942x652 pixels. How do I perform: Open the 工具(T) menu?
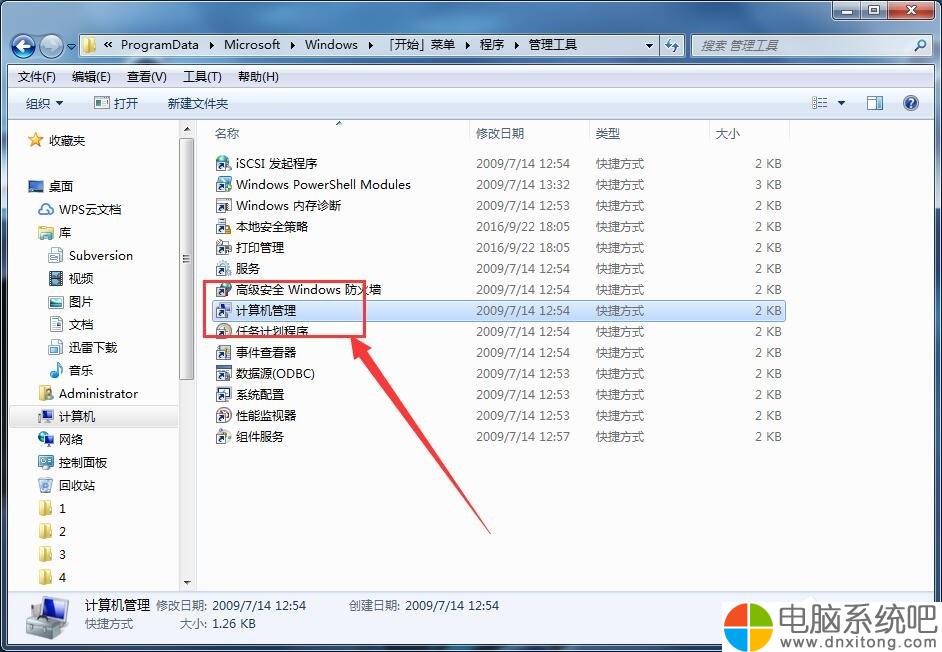coord(202,77)
